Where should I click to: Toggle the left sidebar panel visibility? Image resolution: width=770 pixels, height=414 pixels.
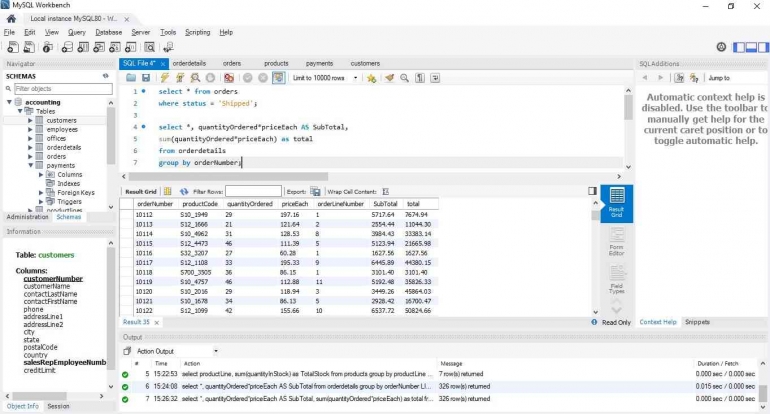tap(739, 47)
